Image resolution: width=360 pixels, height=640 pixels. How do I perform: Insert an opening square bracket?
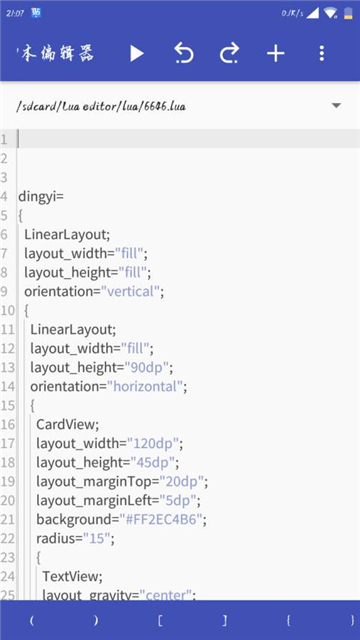tap(160, 620)
